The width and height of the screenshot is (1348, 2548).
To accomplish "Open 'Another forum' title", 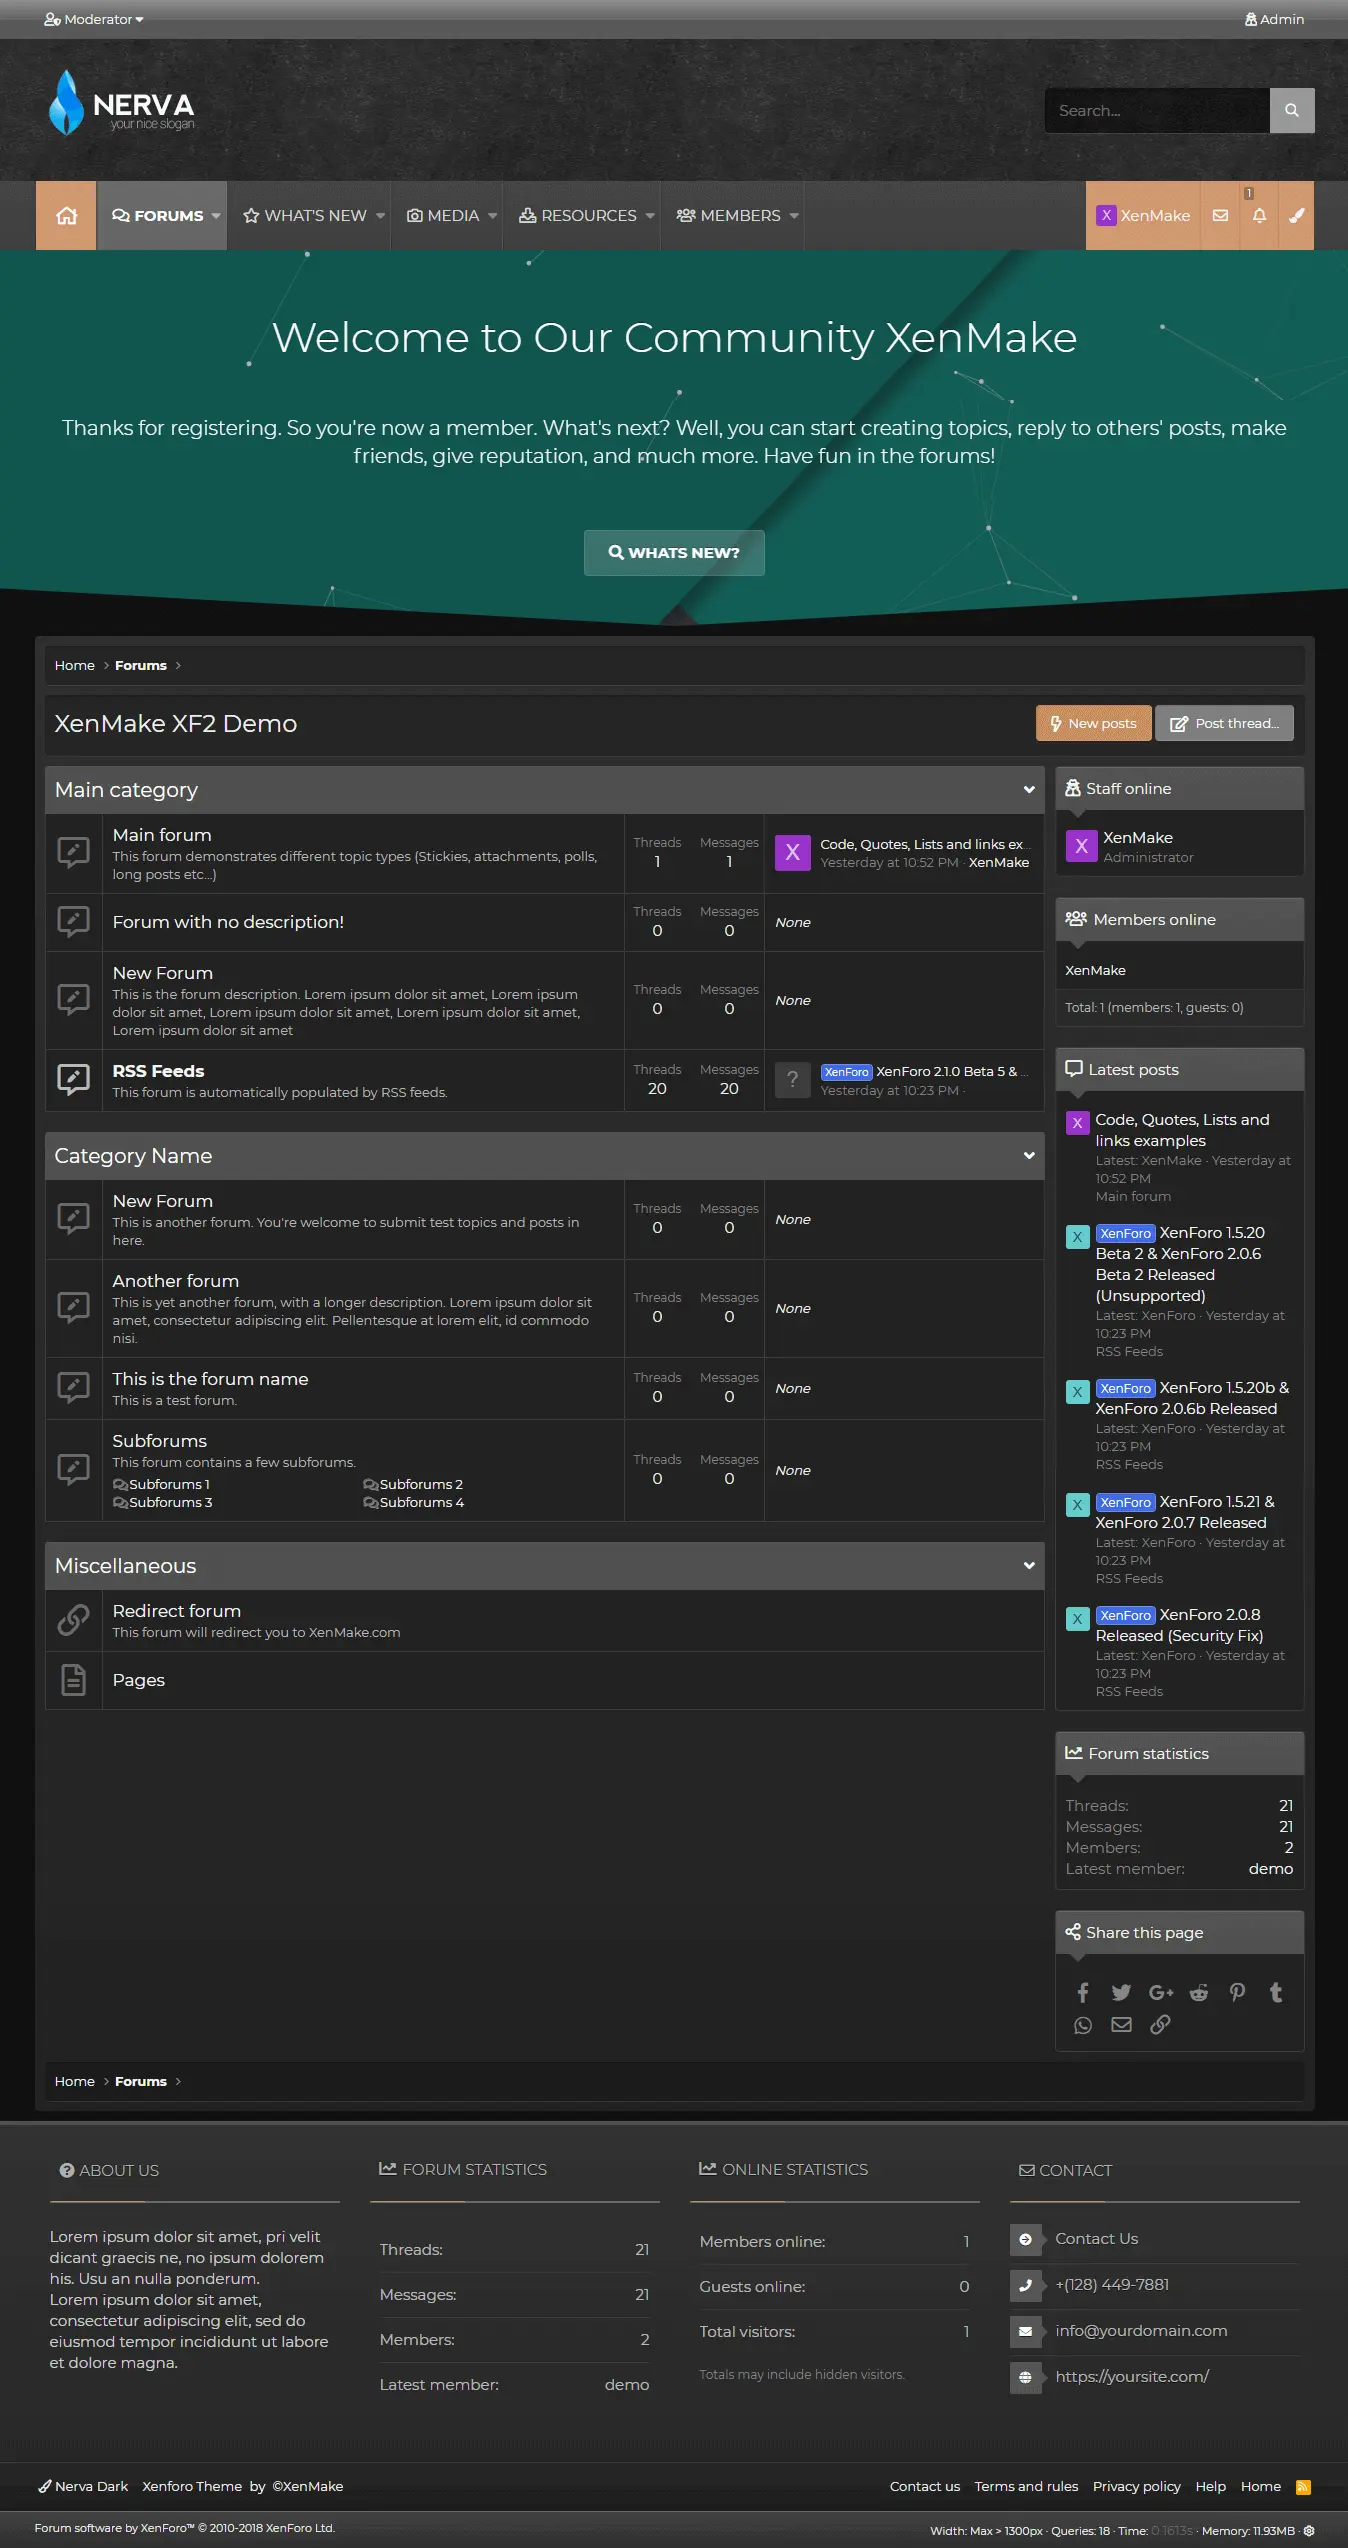I will (175, 1281).
